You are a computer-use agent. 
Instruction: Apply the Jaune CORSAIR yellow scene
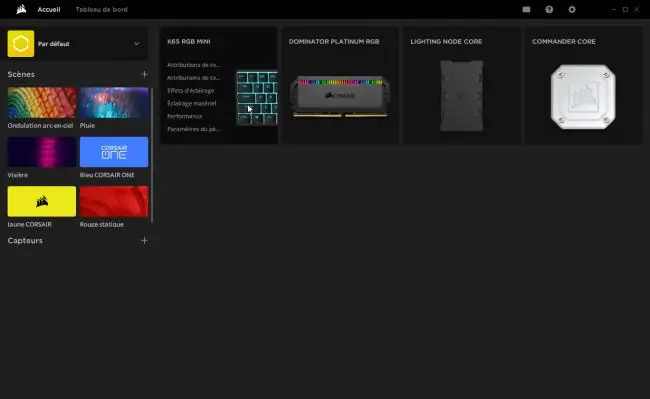click(41, 201)
